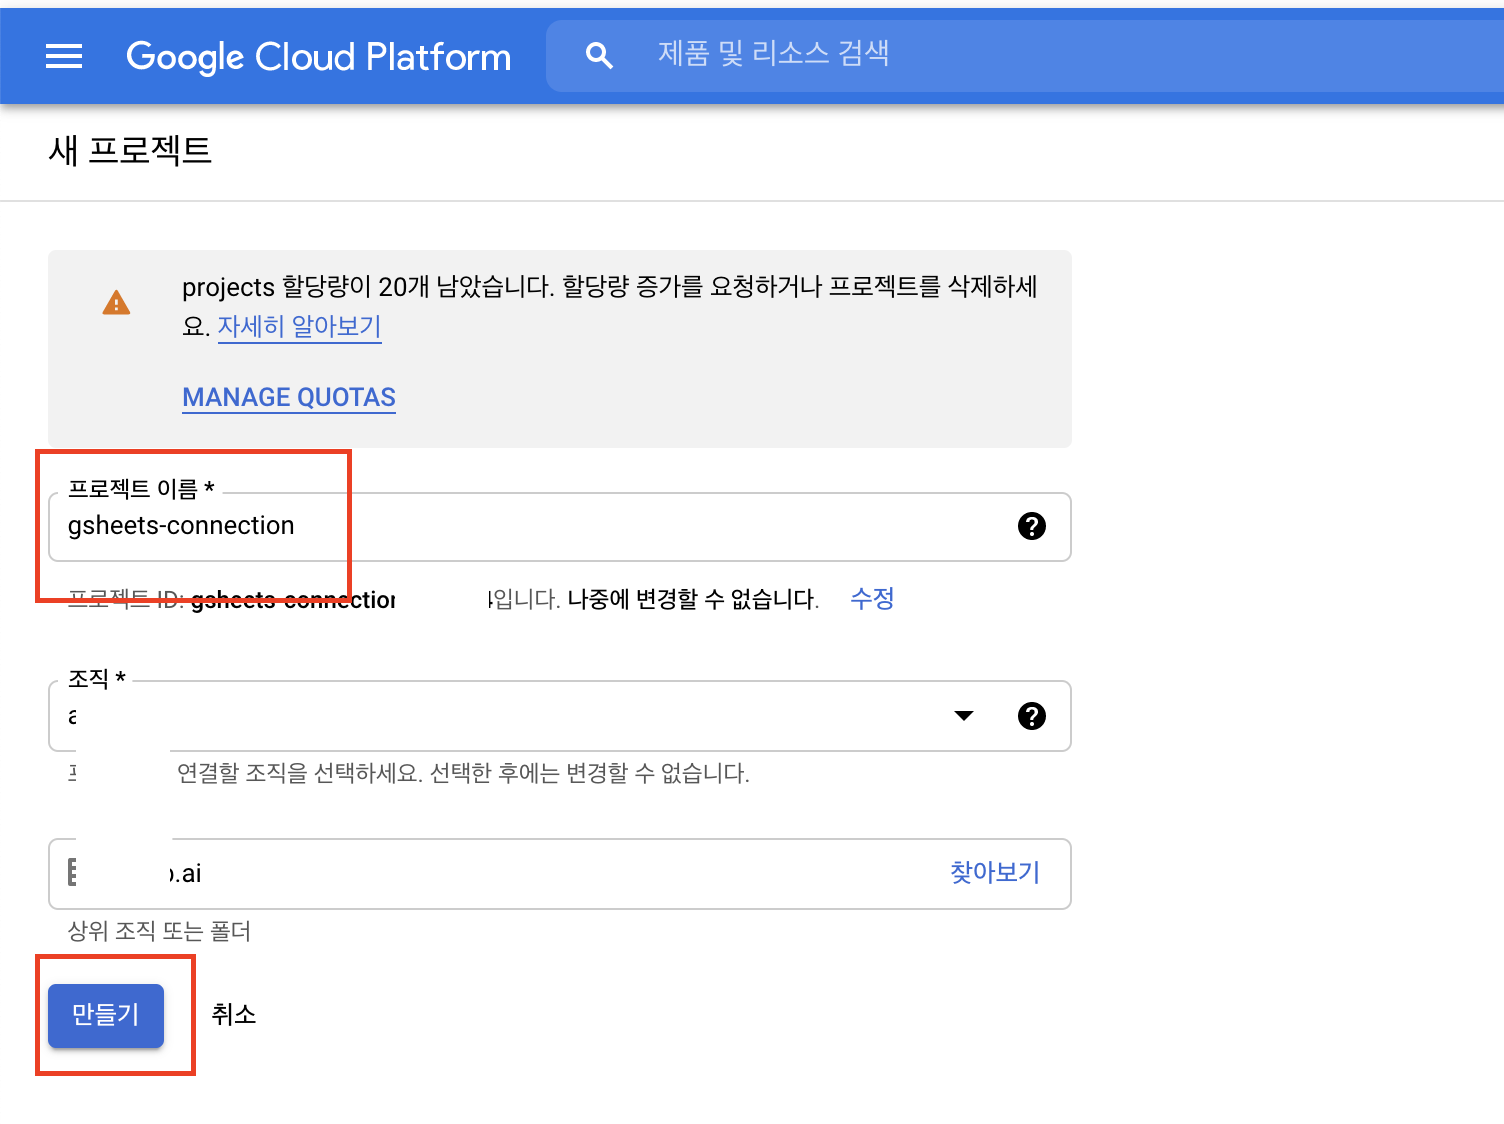Screen dimensions: 1504x1124
Task: Click the parent organization location field
Action: click(450, 873)
